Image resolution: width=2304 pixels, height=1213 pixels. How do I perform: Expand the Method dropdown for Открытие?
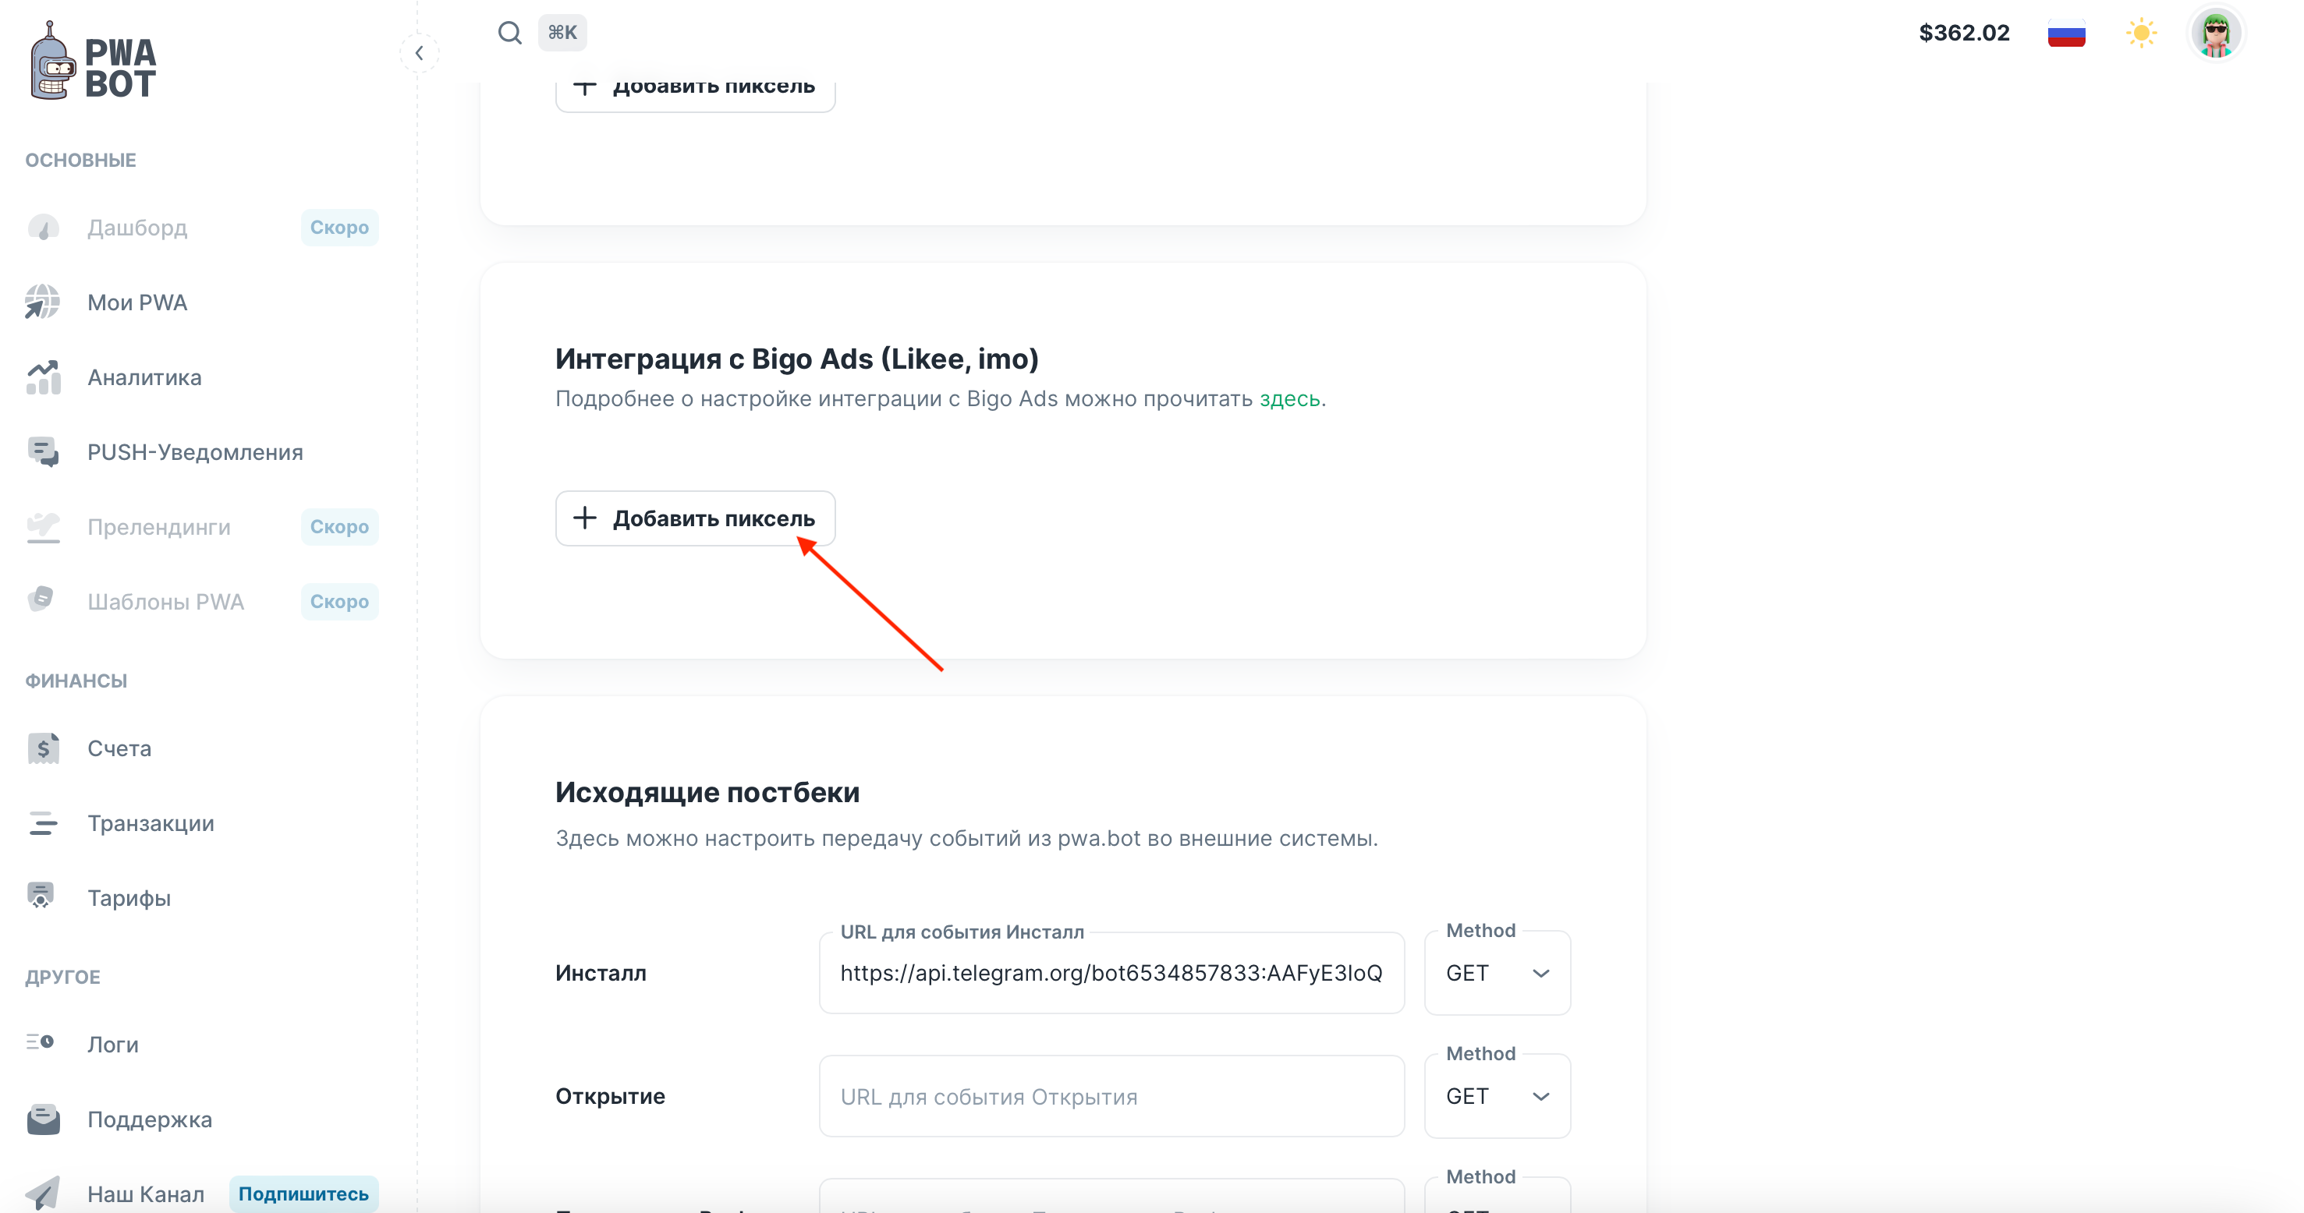tap(1497, 1096)
